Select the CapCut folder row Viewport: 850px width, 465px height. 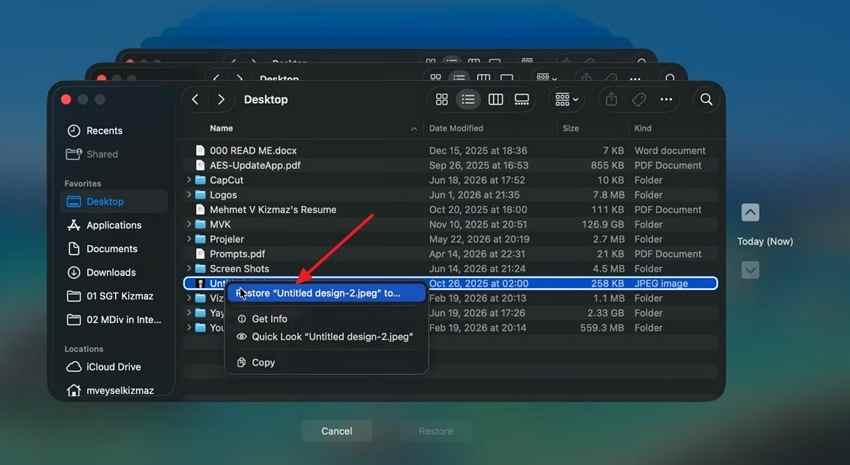[451, 180]
